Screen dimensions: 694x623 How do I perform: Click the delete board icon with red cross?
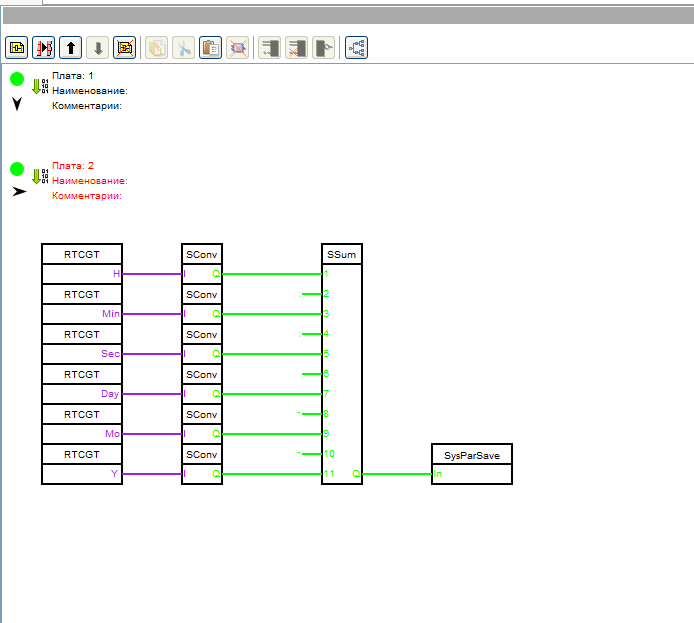click(124, 47)
